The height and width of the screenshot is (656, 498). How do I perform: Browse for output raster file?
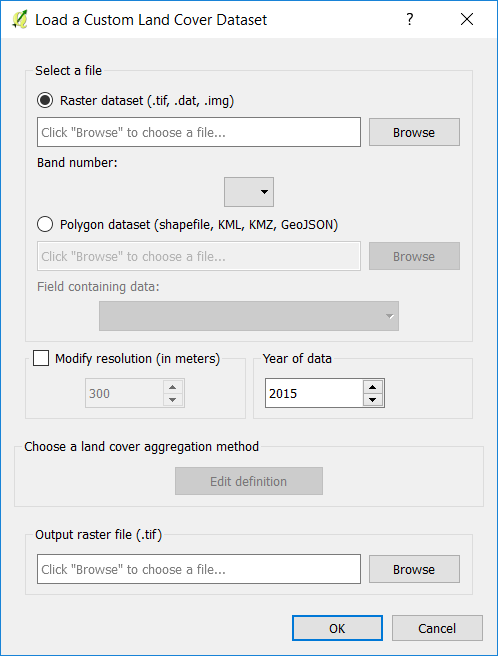(x=414, y=569)
